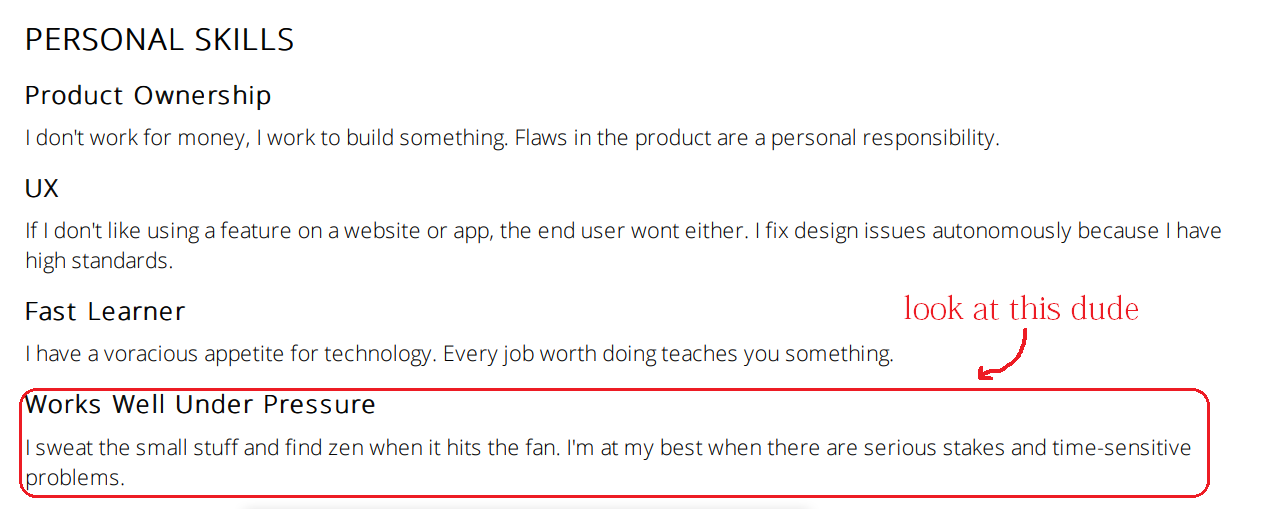Screen dimensions: 1262x509
Task: Click the red 'look at this dude' annotation
Action: coord(1021,308)
